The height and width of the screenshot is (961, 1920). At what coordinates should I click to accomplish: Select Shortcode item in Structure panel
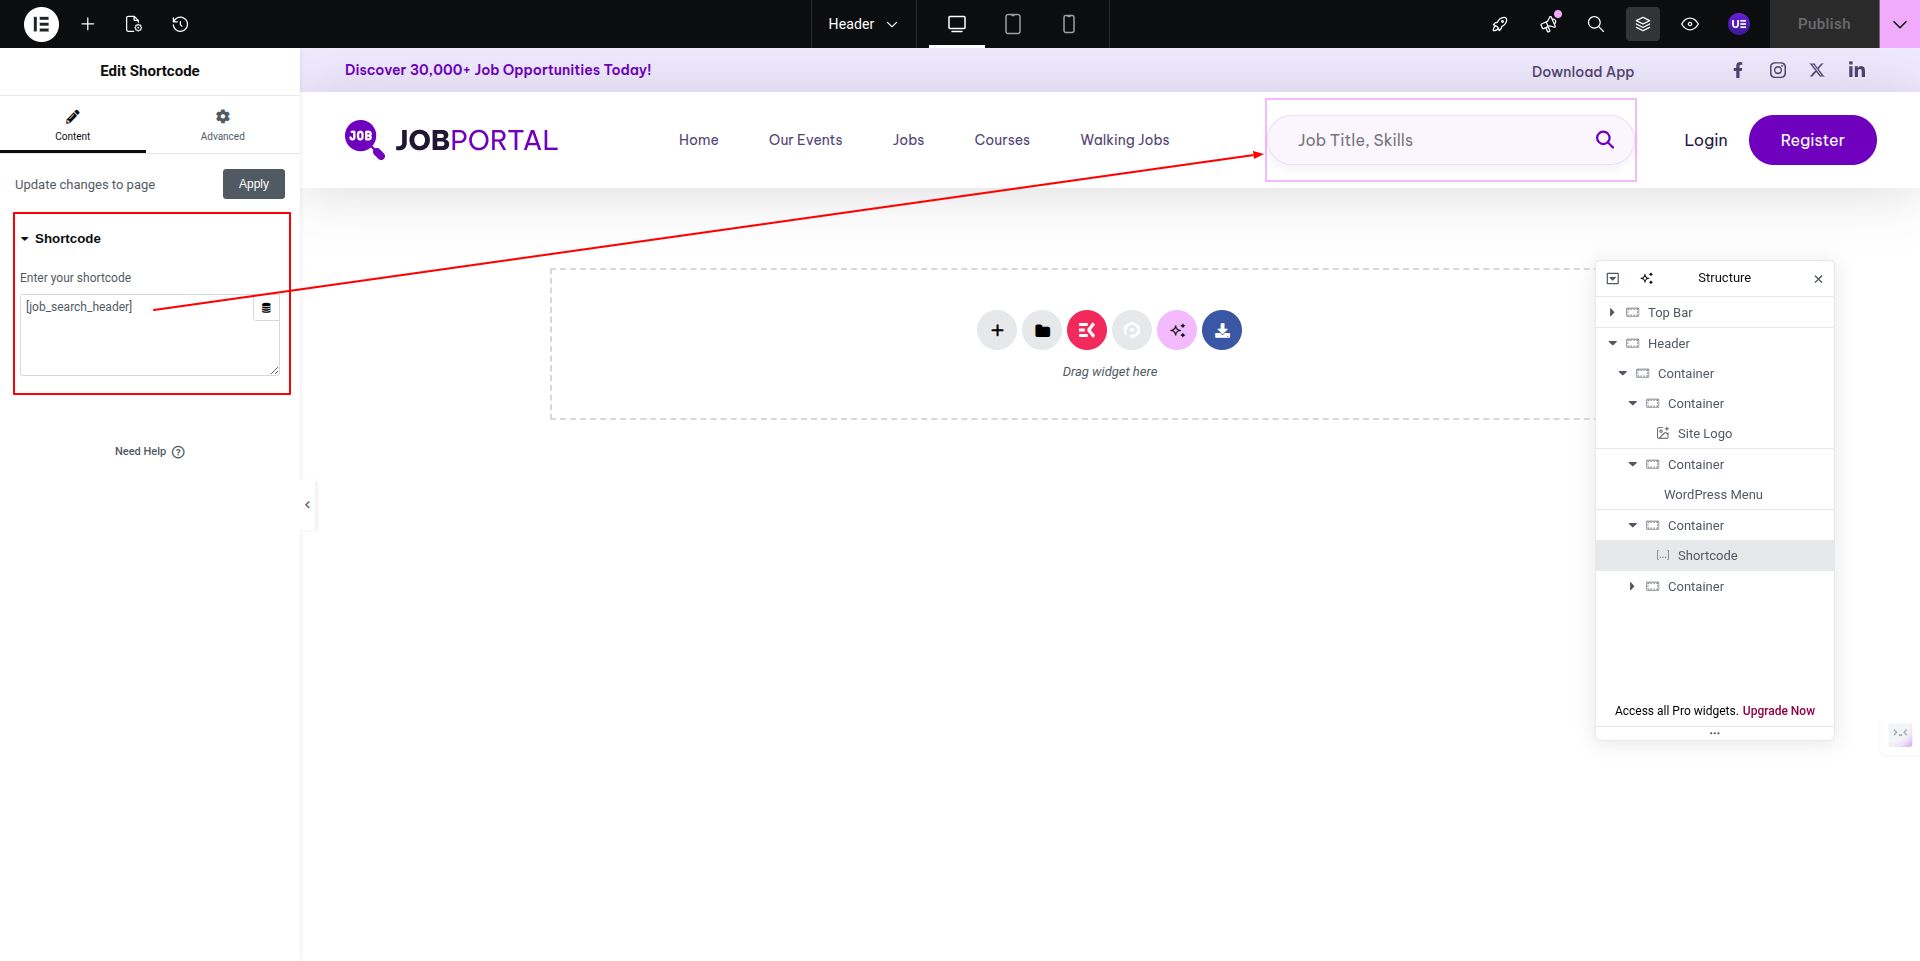tap(1707, 556)
